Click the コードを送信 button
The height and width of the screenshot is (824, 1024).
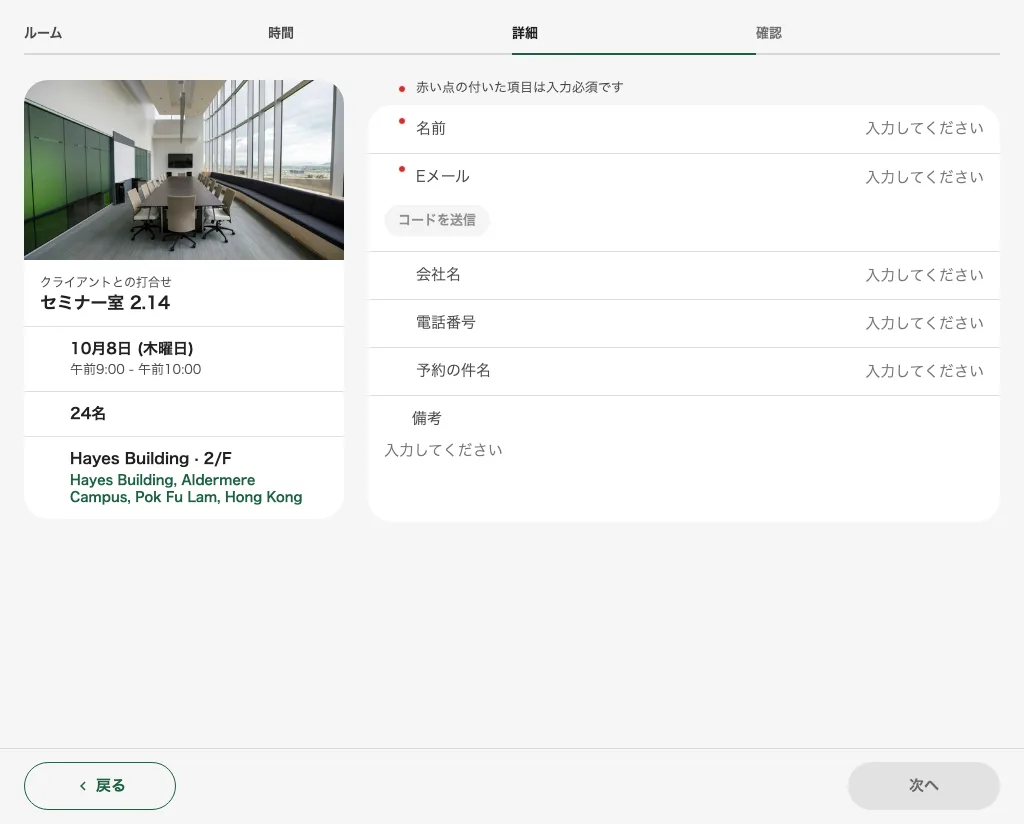[x=437, y=220]
